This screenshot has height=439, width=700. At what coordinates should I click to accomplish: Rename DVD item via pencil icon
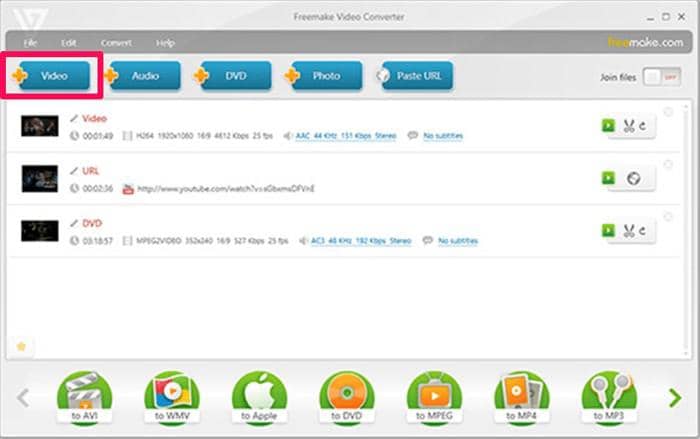[x=74, y=223]
